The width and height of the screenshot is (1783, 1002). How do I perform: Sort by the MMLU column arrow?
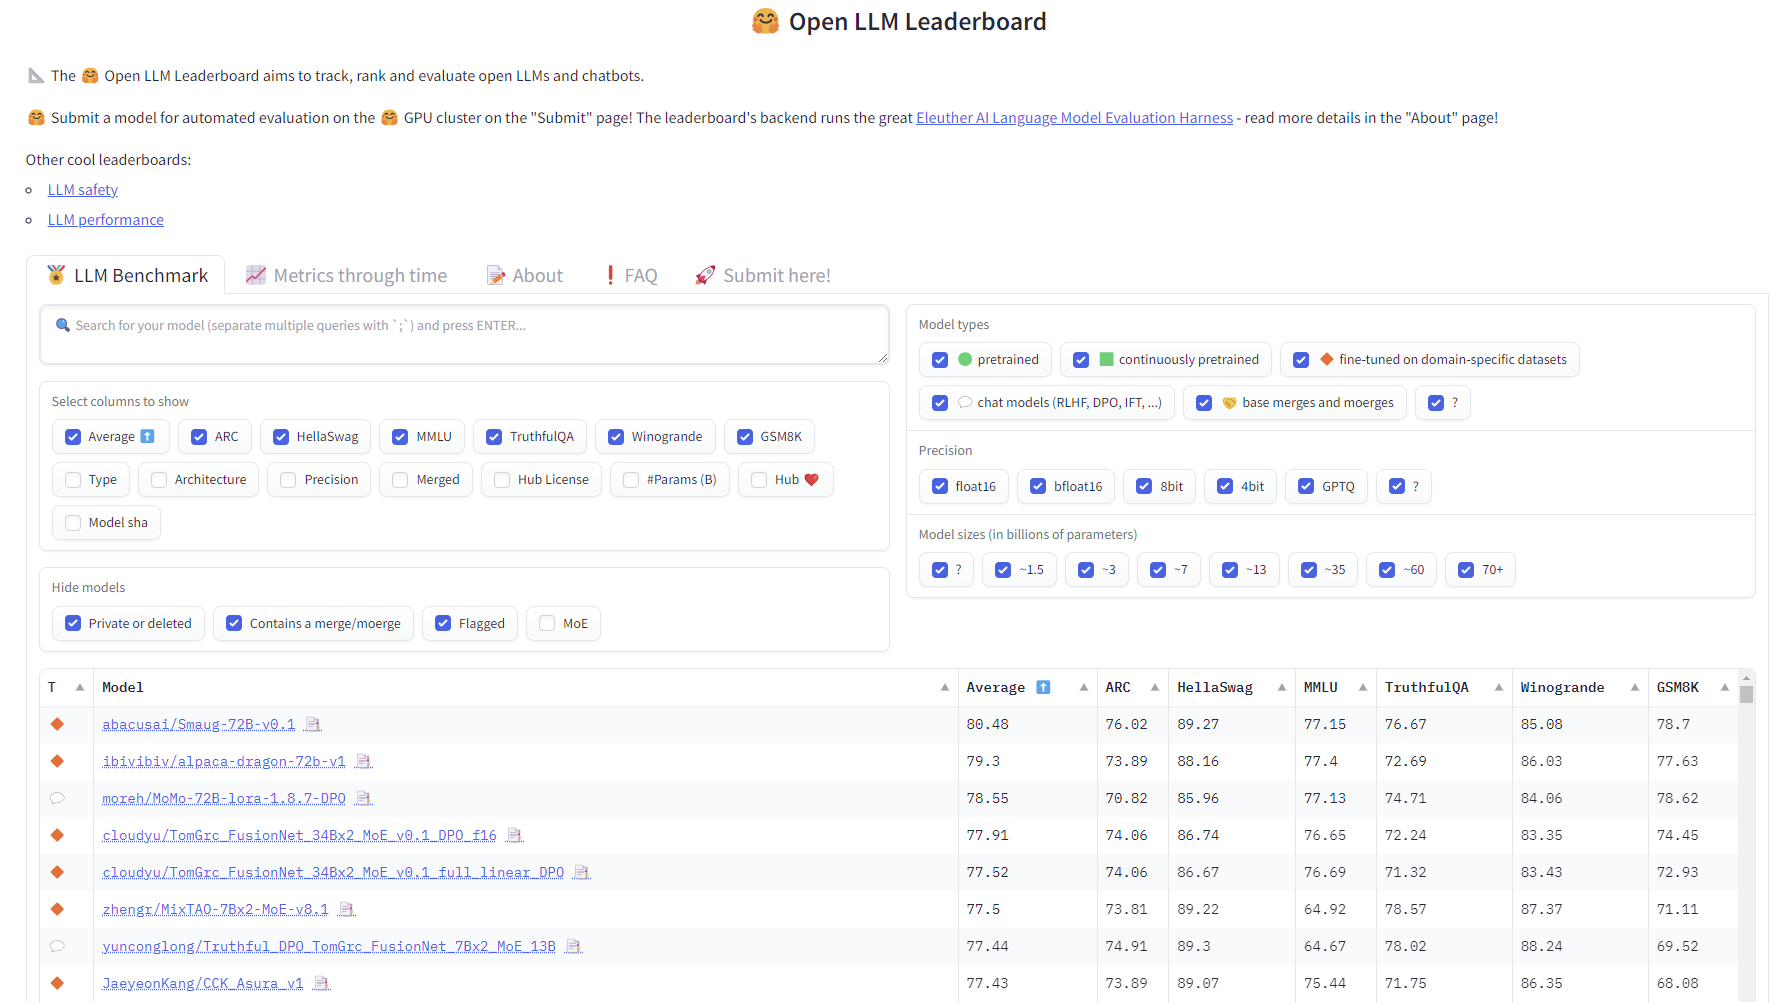coord(1362,687)
